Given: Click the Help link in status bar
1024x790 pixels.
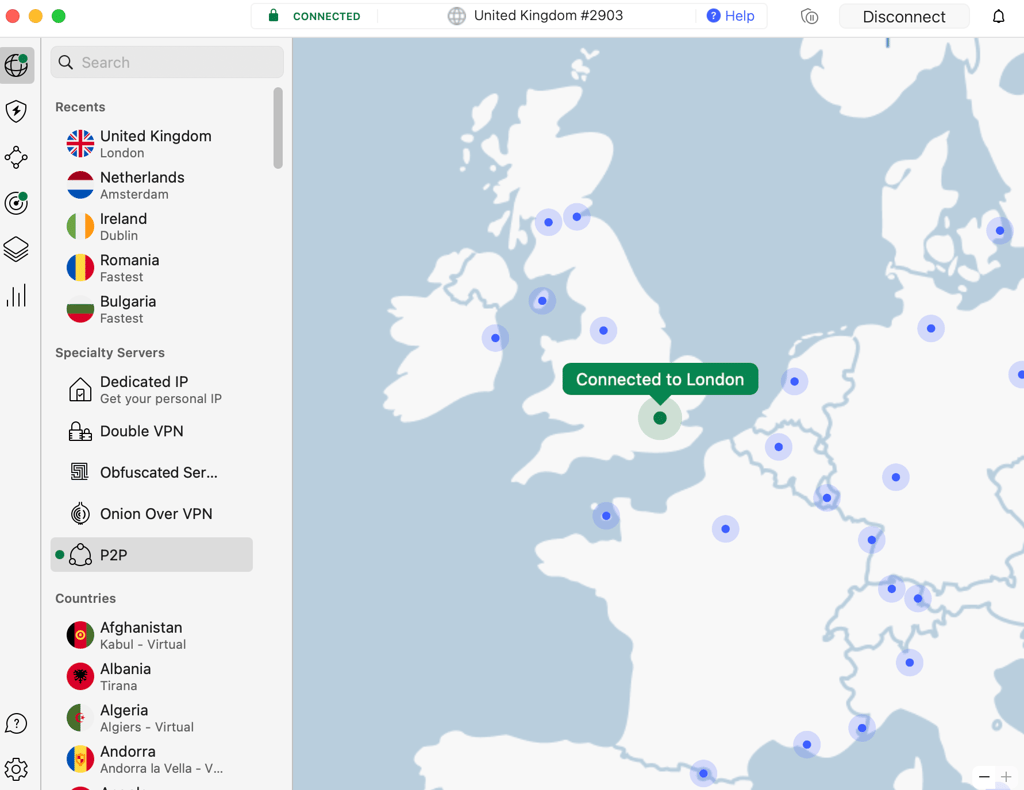Looking at the screenshot, I should (x=731, y=16).
